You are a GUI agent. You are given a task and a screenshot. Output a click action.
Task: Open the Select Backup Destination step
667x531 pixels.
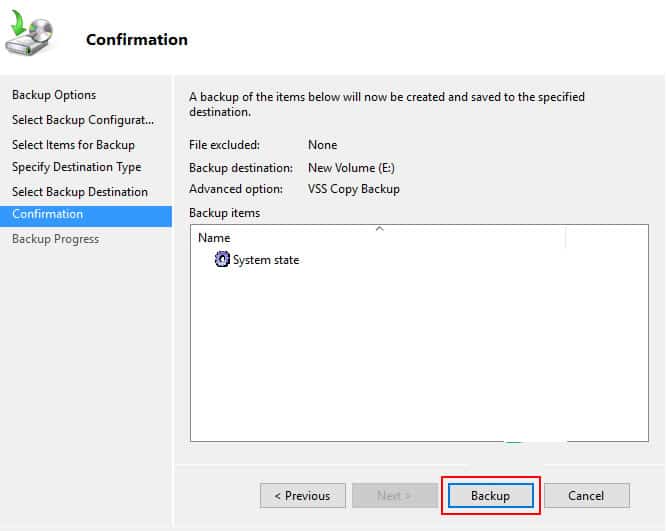point(80,192)
